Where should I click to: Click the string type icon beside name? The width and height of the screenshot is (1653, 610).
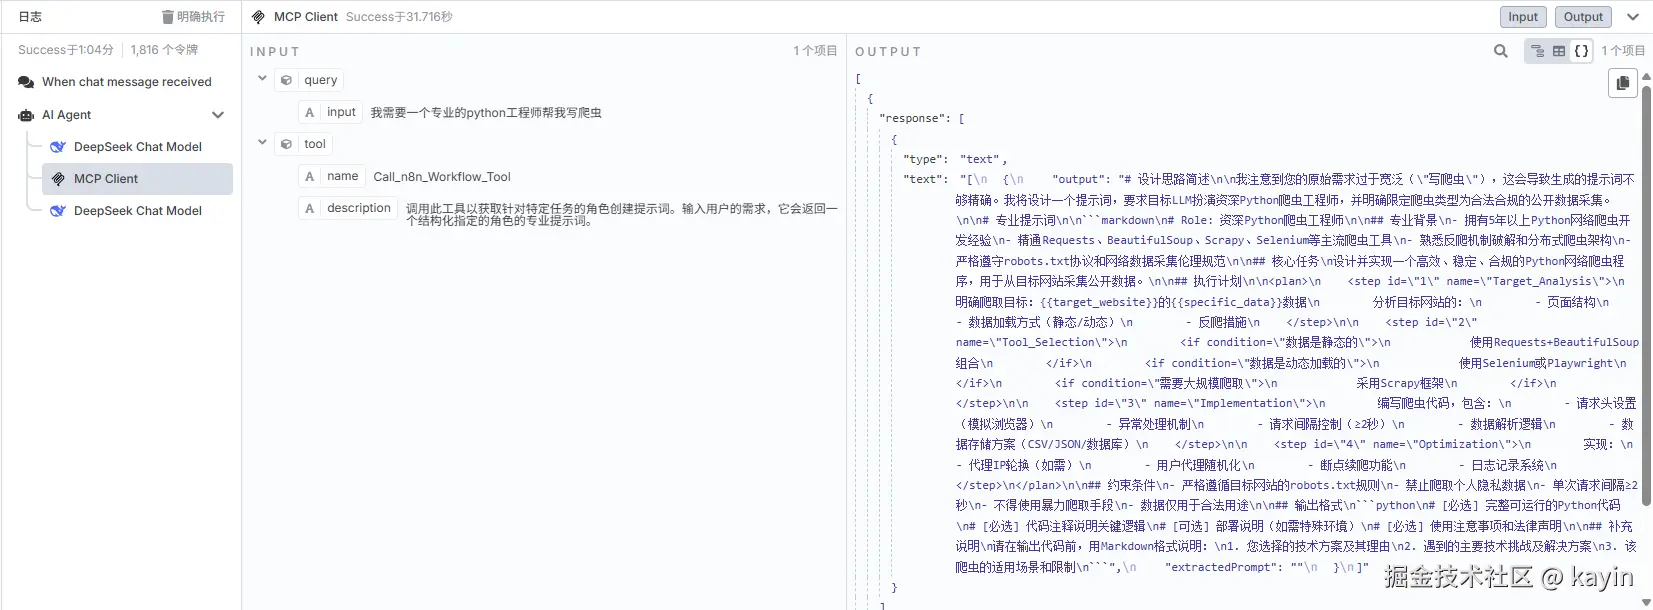[310, 176]
